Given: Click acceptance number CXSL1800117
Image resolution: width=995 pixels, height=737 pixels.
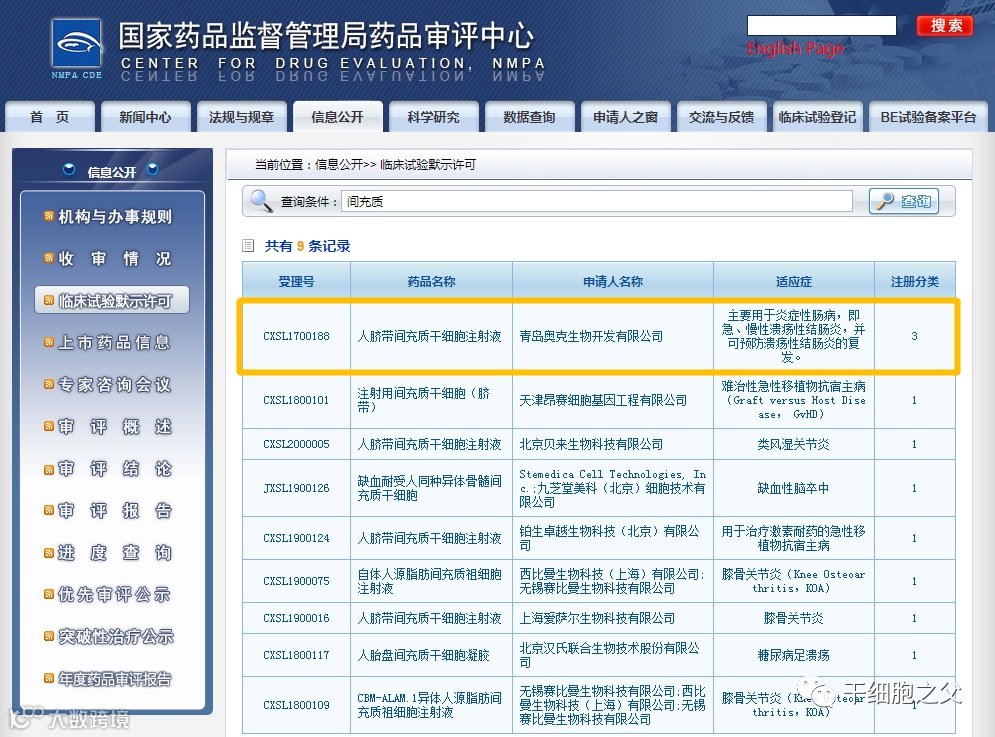Looking at the screenshot, I should pyautogui.click(x=296, y=654).
